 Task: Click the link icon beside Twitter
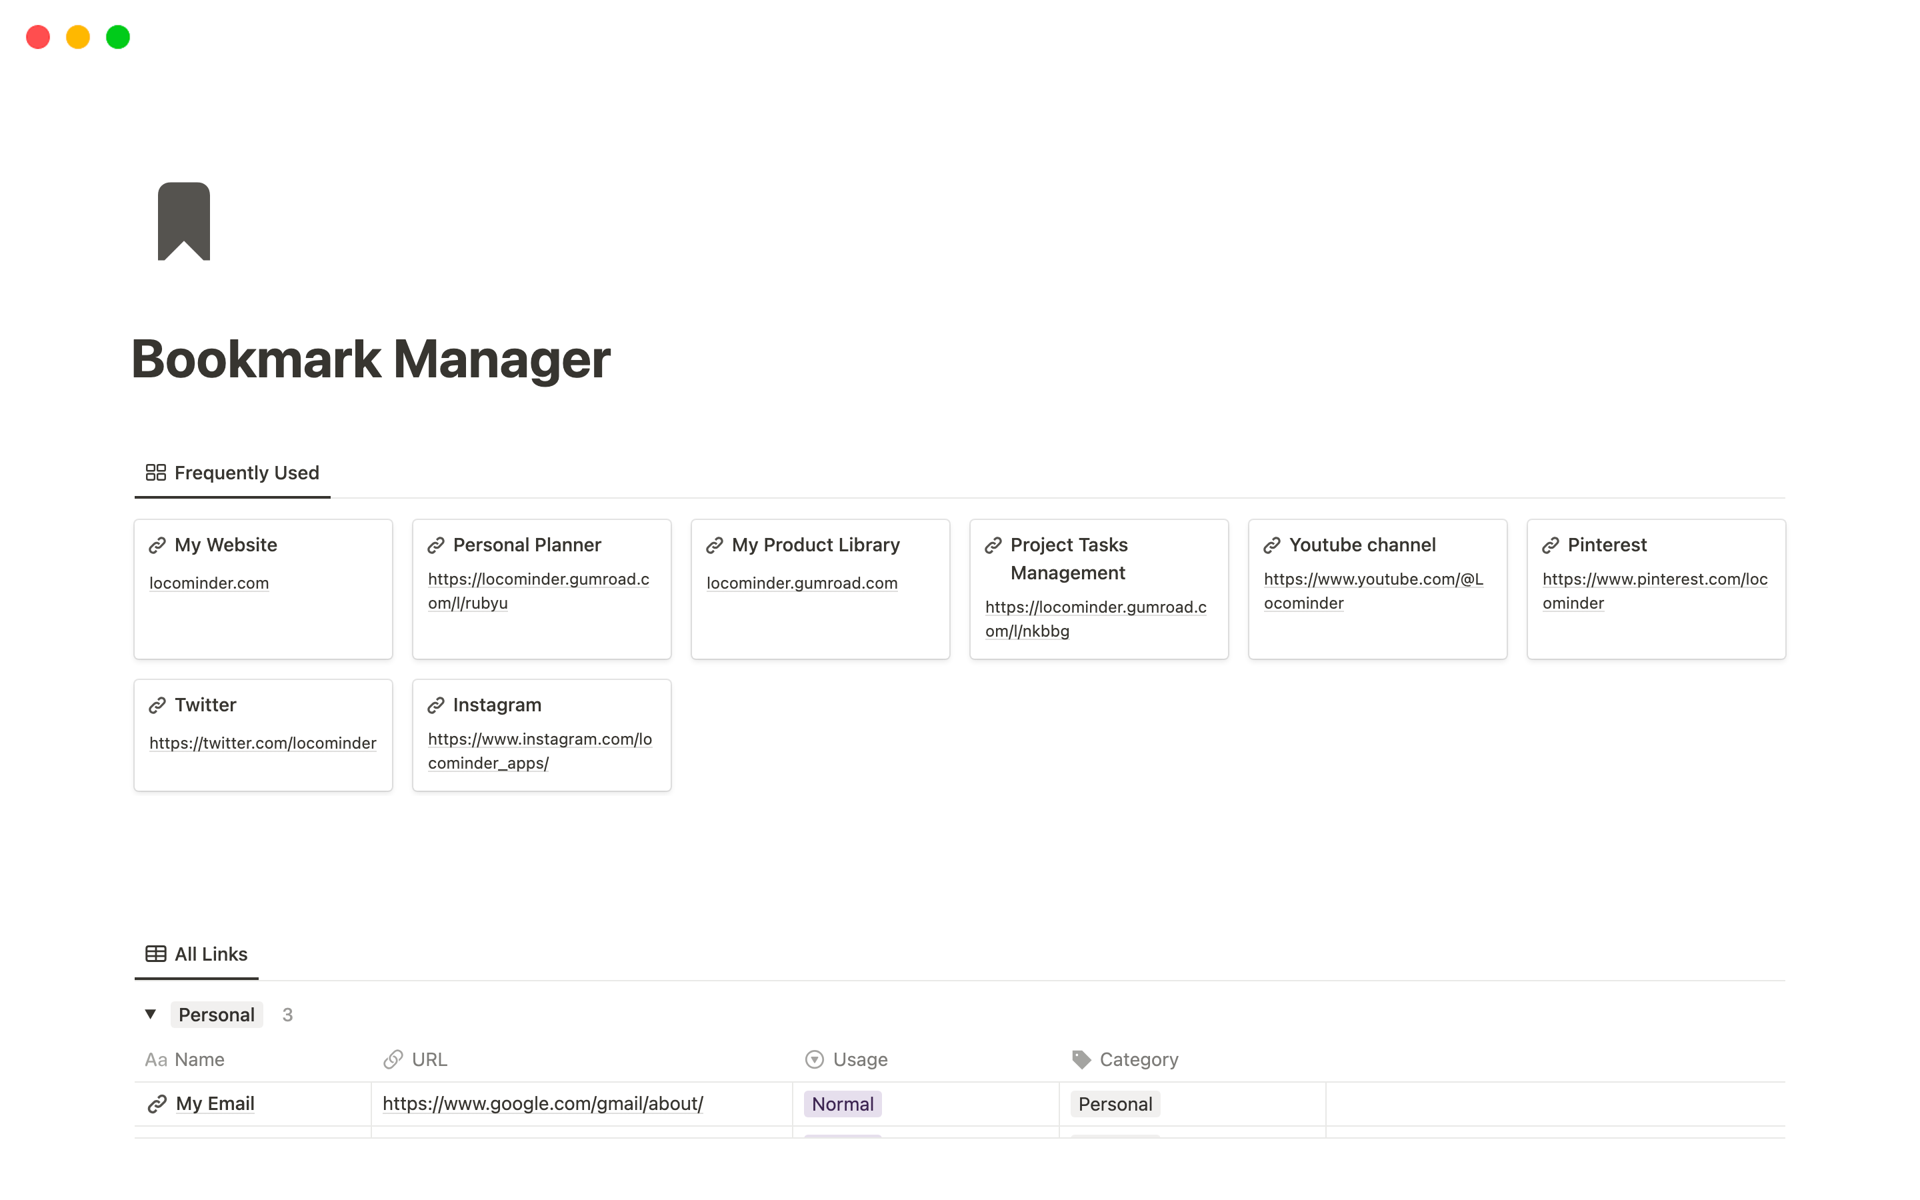coord(157,706)
